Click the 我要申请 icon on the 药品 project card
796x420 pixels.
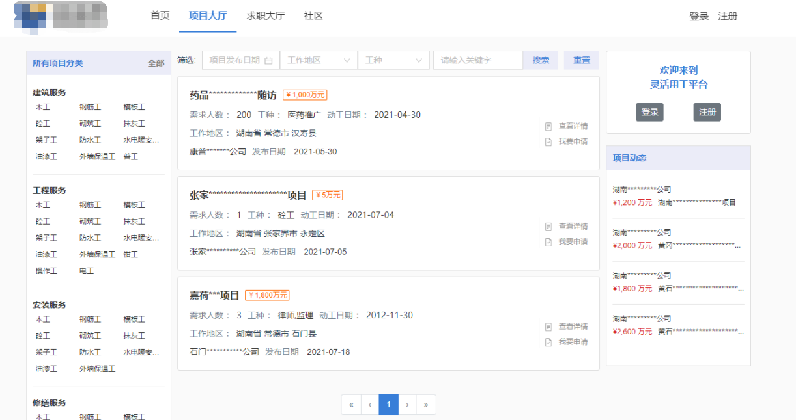pos(548,142)
